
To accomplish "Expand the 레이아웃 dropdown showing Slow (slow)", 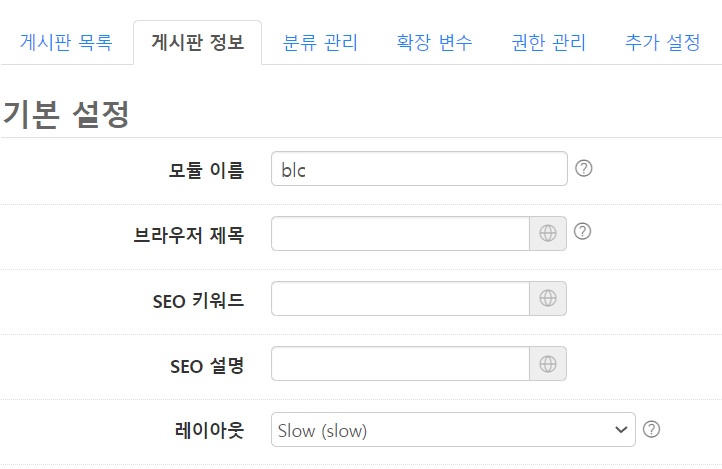I will click(453, 430).
